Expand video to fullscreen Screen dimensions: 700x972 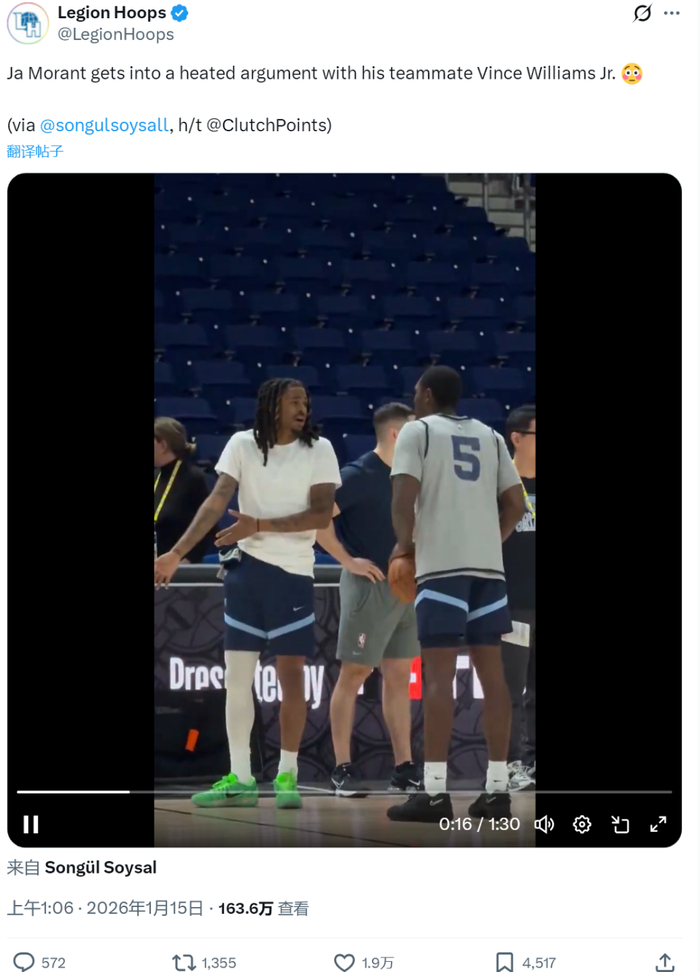[658, 824]
